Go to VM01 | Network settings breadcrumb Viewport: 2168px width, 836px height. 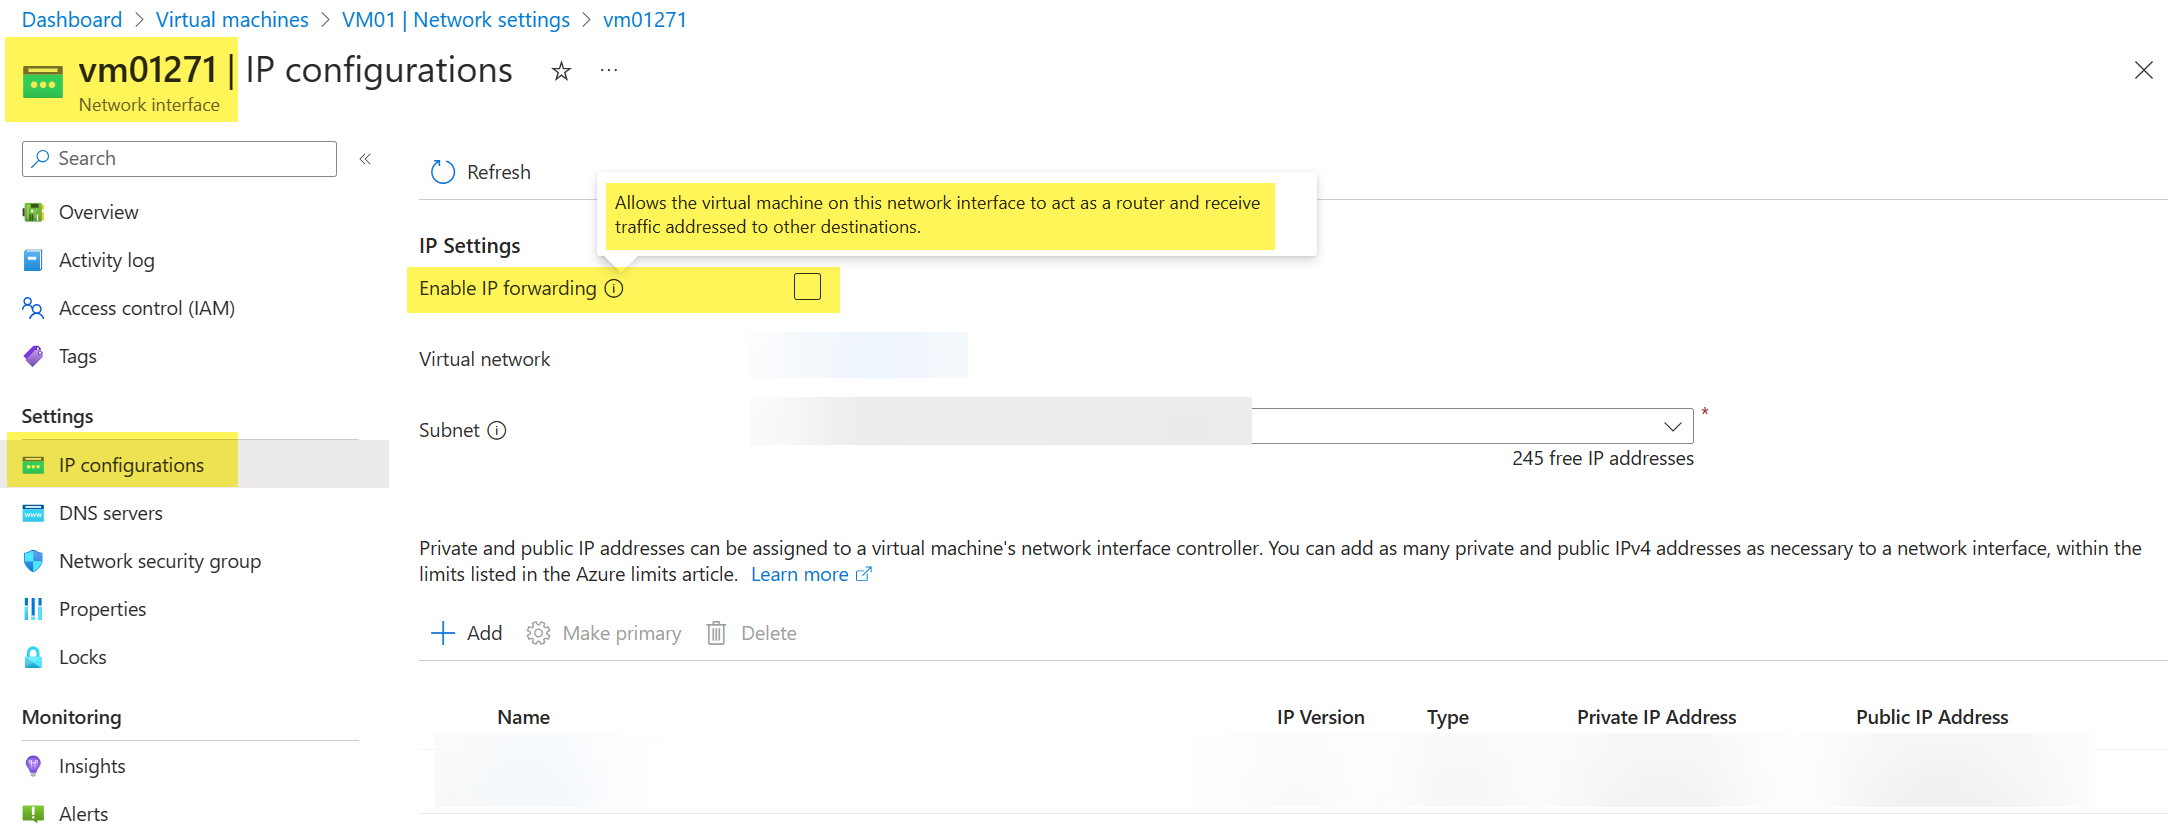click(x=456, y=20)
